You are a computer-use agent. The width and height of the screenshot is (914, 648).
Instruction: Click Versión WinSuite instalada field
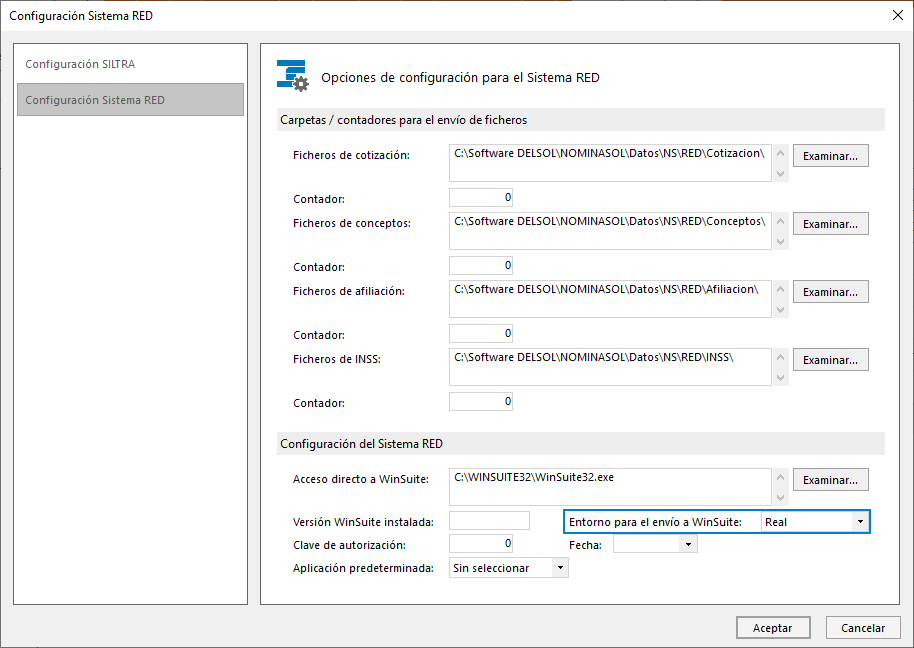(x=490, y=521)
